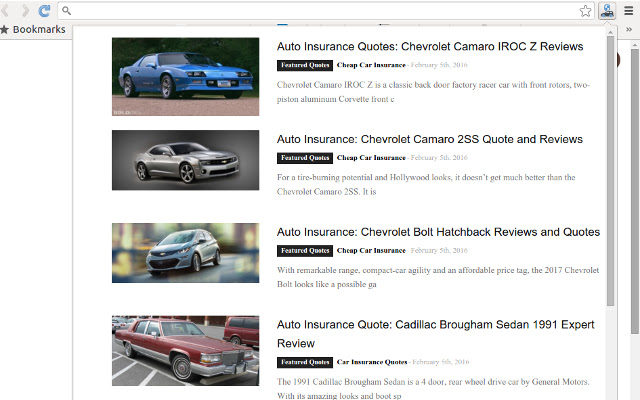Click the search magnifier icon in address bar
This screenshot has width=640, height=400.
pos(67,11)
